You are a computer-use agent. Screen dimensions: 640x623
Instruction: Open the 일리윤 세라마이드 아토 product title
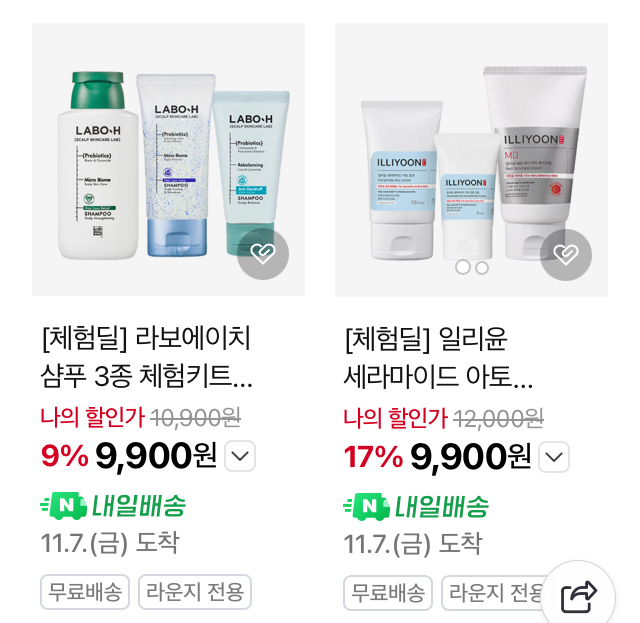pyautogui.click(x=438, y=358)
